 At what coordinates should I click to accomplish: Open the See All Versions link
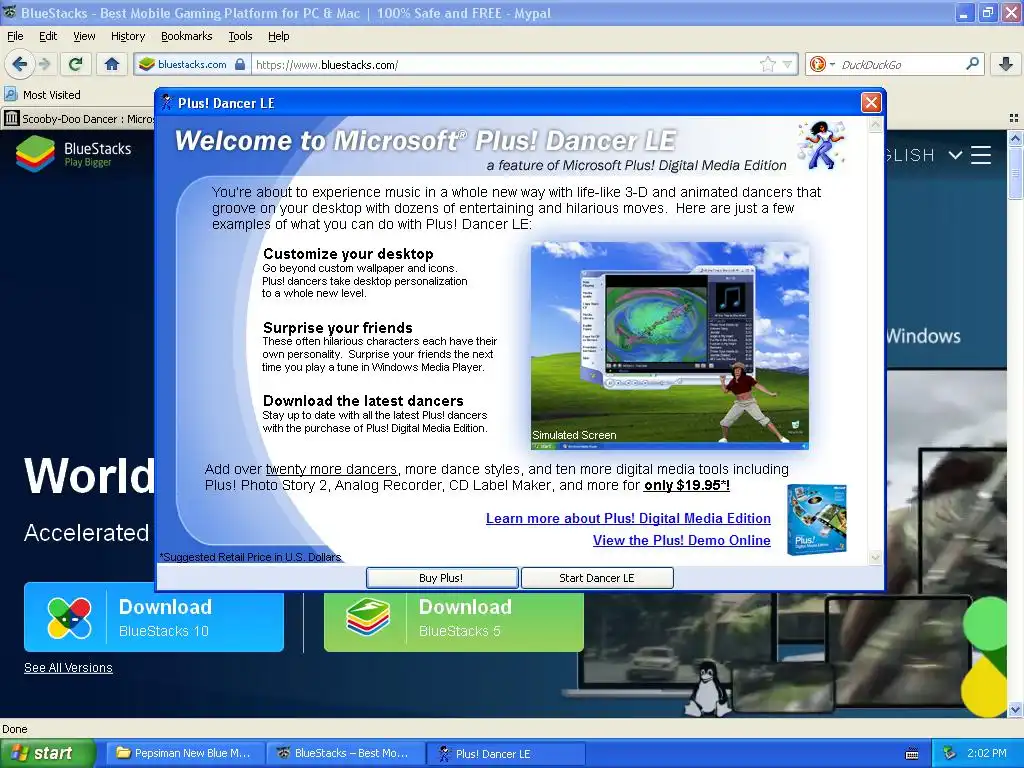click(x=69, y=667)
